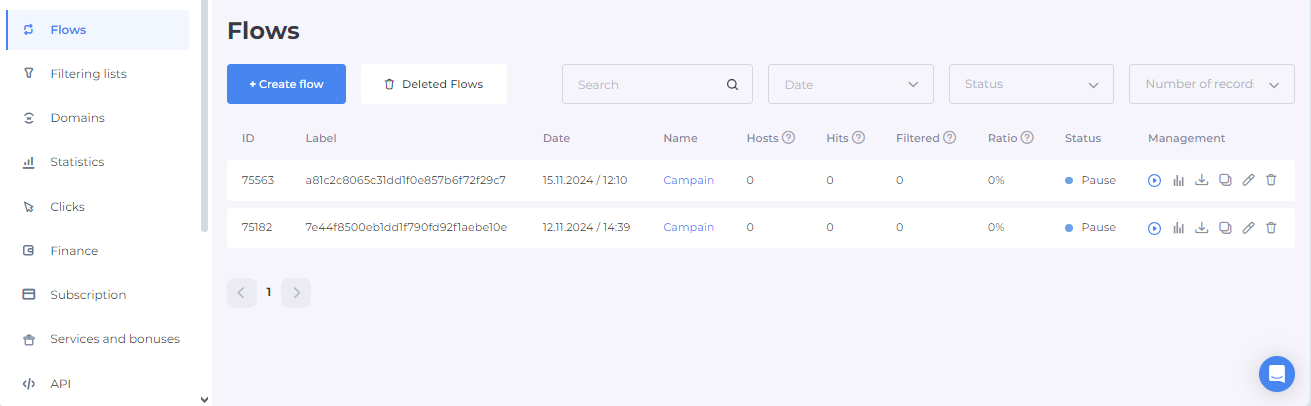Navigate to Finance in the sidebar
Image resolution: width=1311 pixels, height=406 pixels.
pyautogui.click(x=74, y=251)
